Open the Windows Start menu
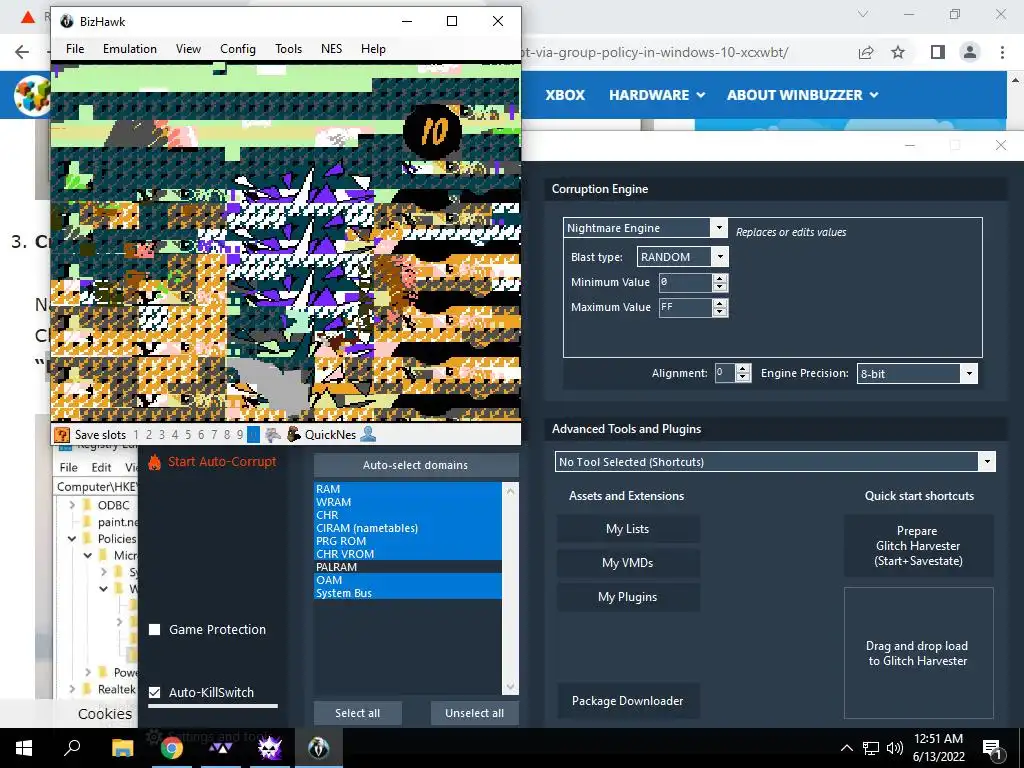Screen dimensions: 1024x768 [24, 748]
